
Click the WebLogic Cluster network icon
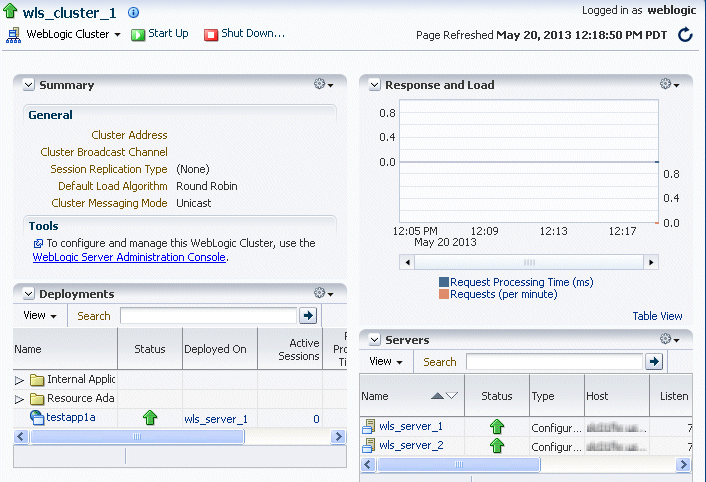tap(13, 35)
